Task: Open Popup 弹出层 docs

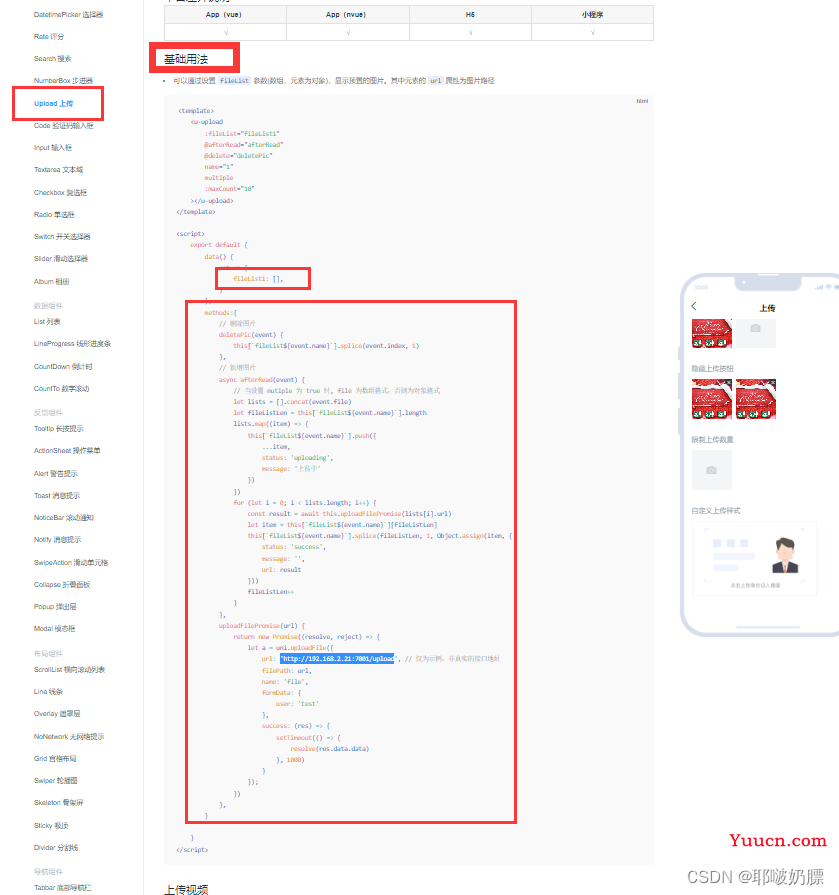Action: pyautogui.click(x=55, y=607)
